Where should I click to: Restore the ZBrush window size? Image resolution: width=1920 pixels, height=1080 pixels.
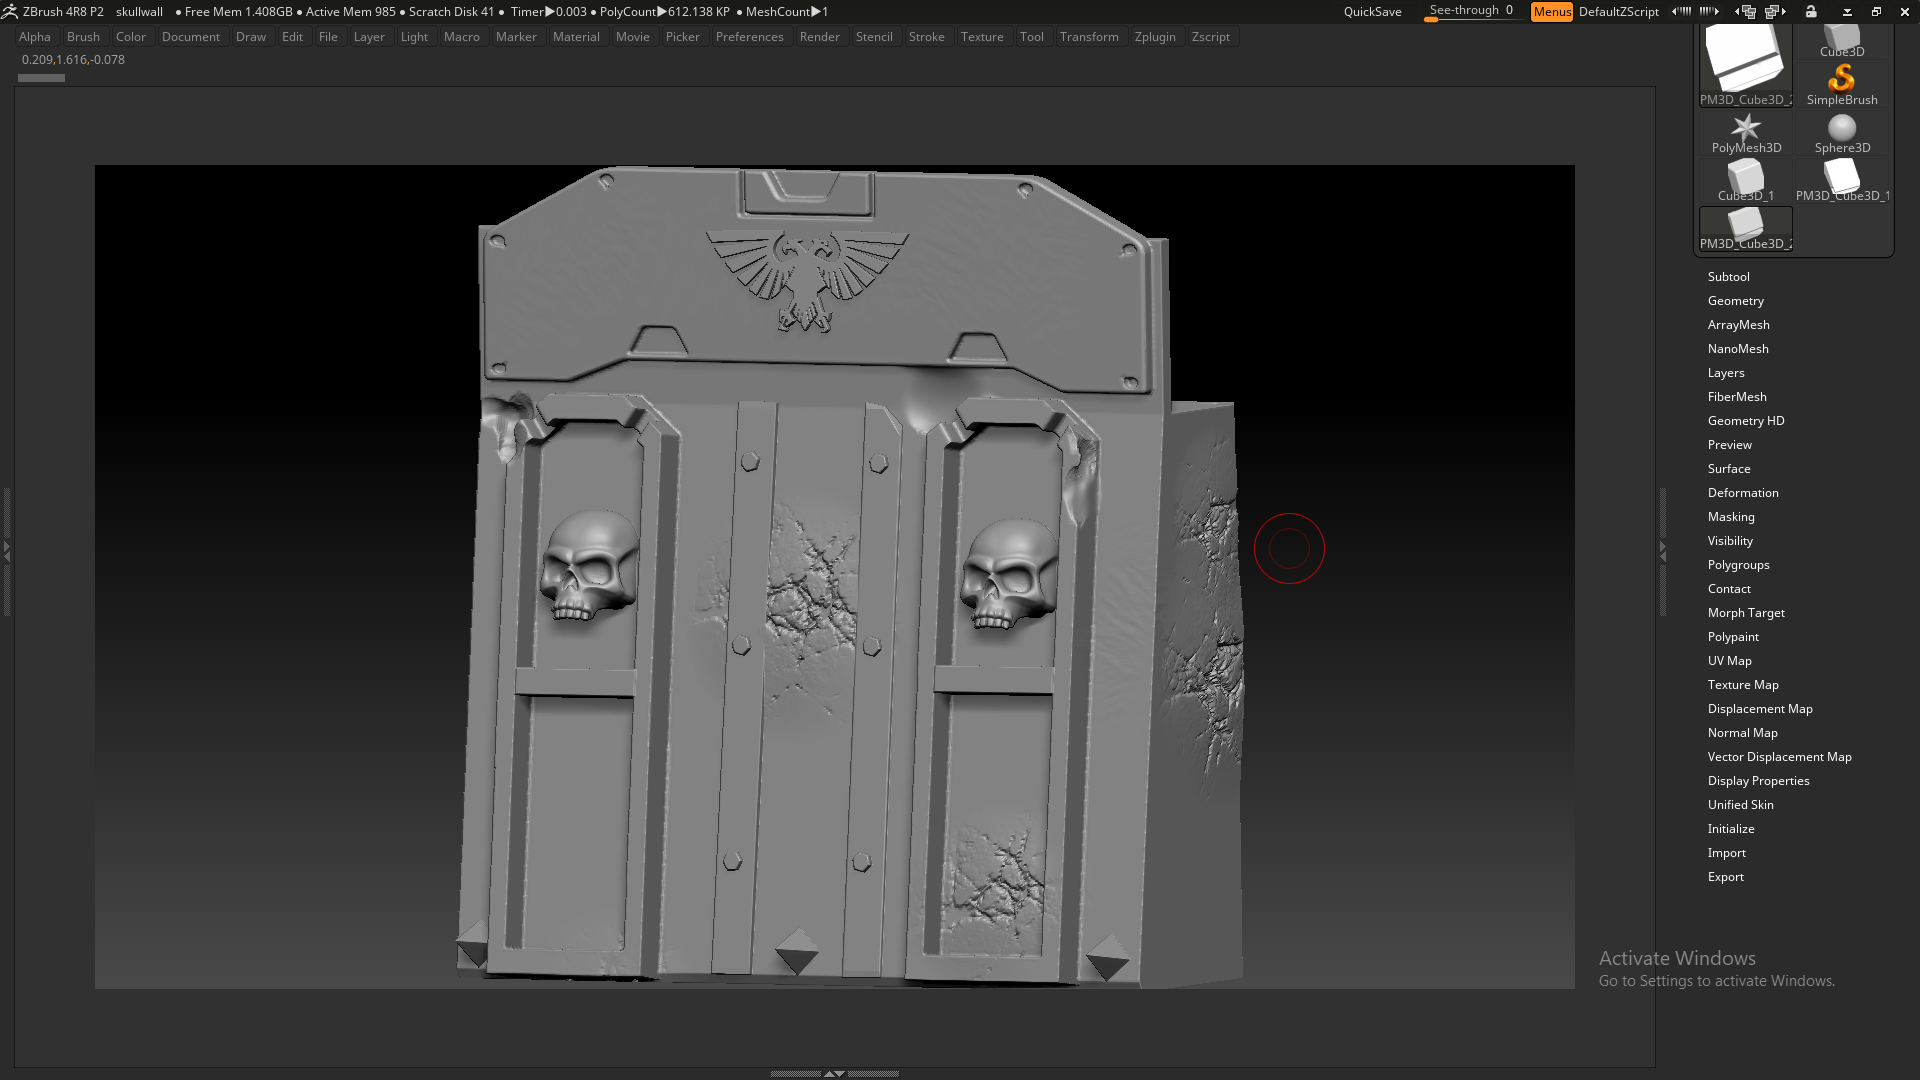[1876, 12]
